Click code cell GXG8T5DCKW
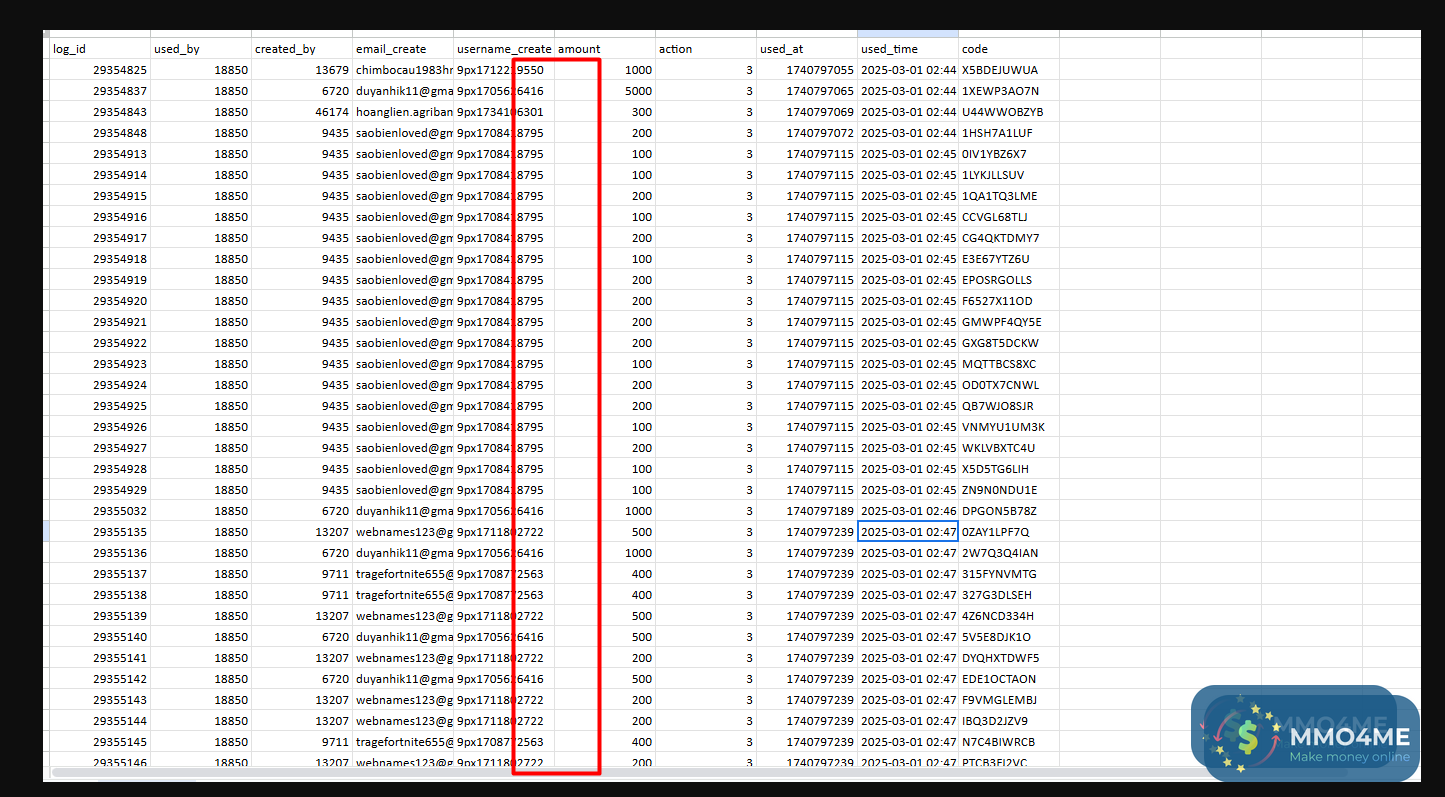 tap(1009, 343)
